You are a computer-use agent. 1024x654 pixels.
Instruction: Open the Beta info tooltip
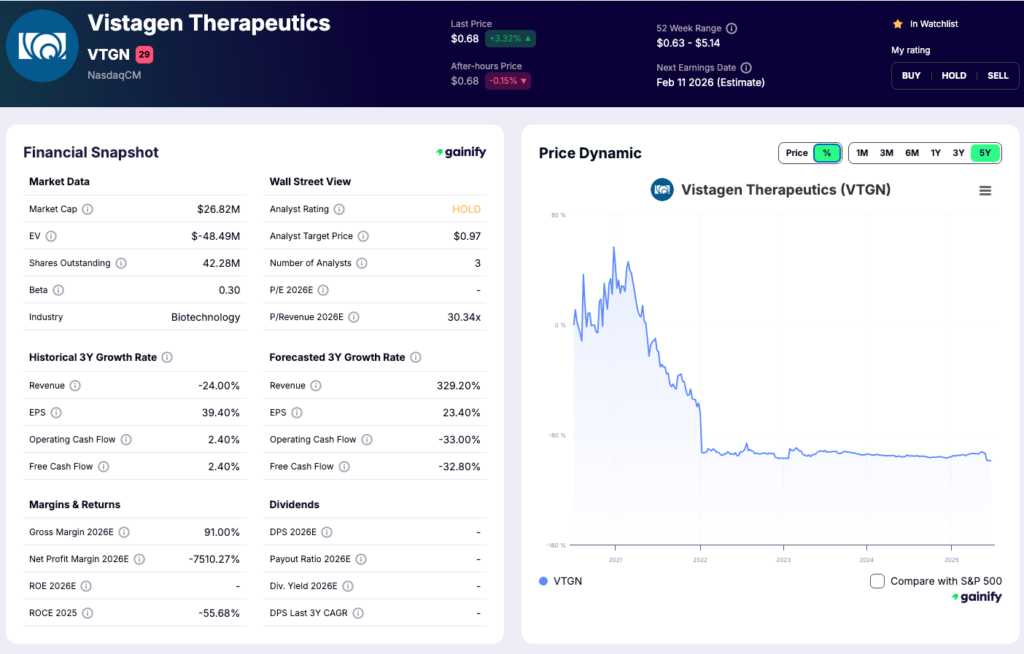click(58, 289)
